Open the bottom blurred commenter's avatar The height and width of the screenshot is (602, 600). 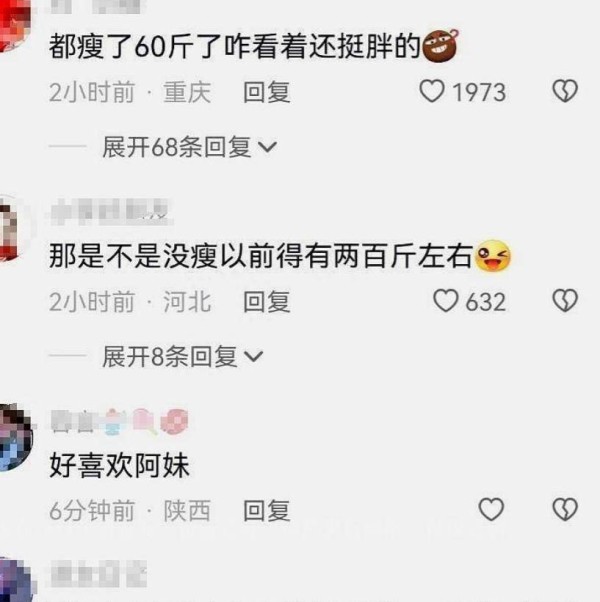point(13,580)
